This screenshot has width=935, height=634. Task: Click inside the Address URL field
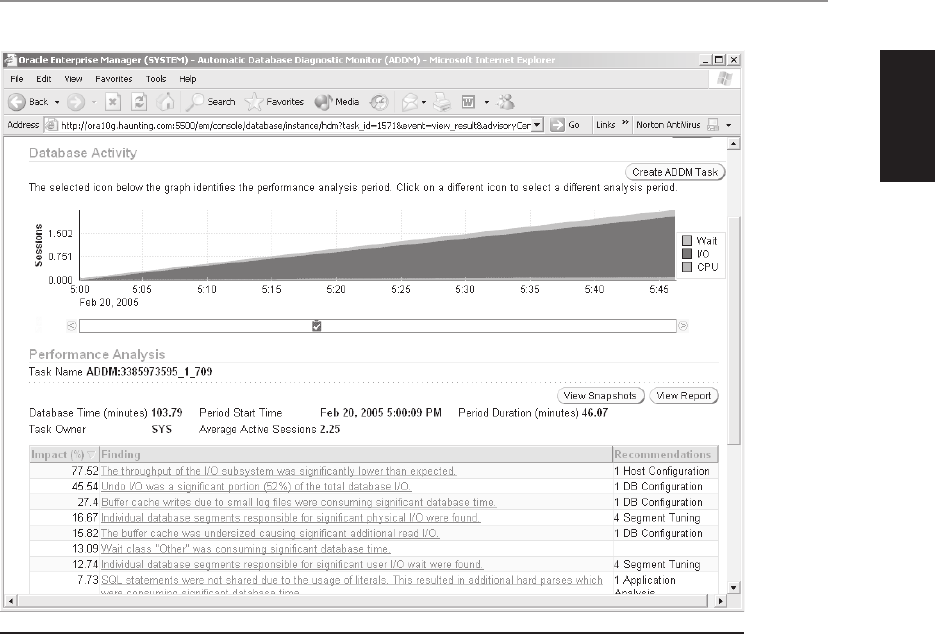(295, 125)
